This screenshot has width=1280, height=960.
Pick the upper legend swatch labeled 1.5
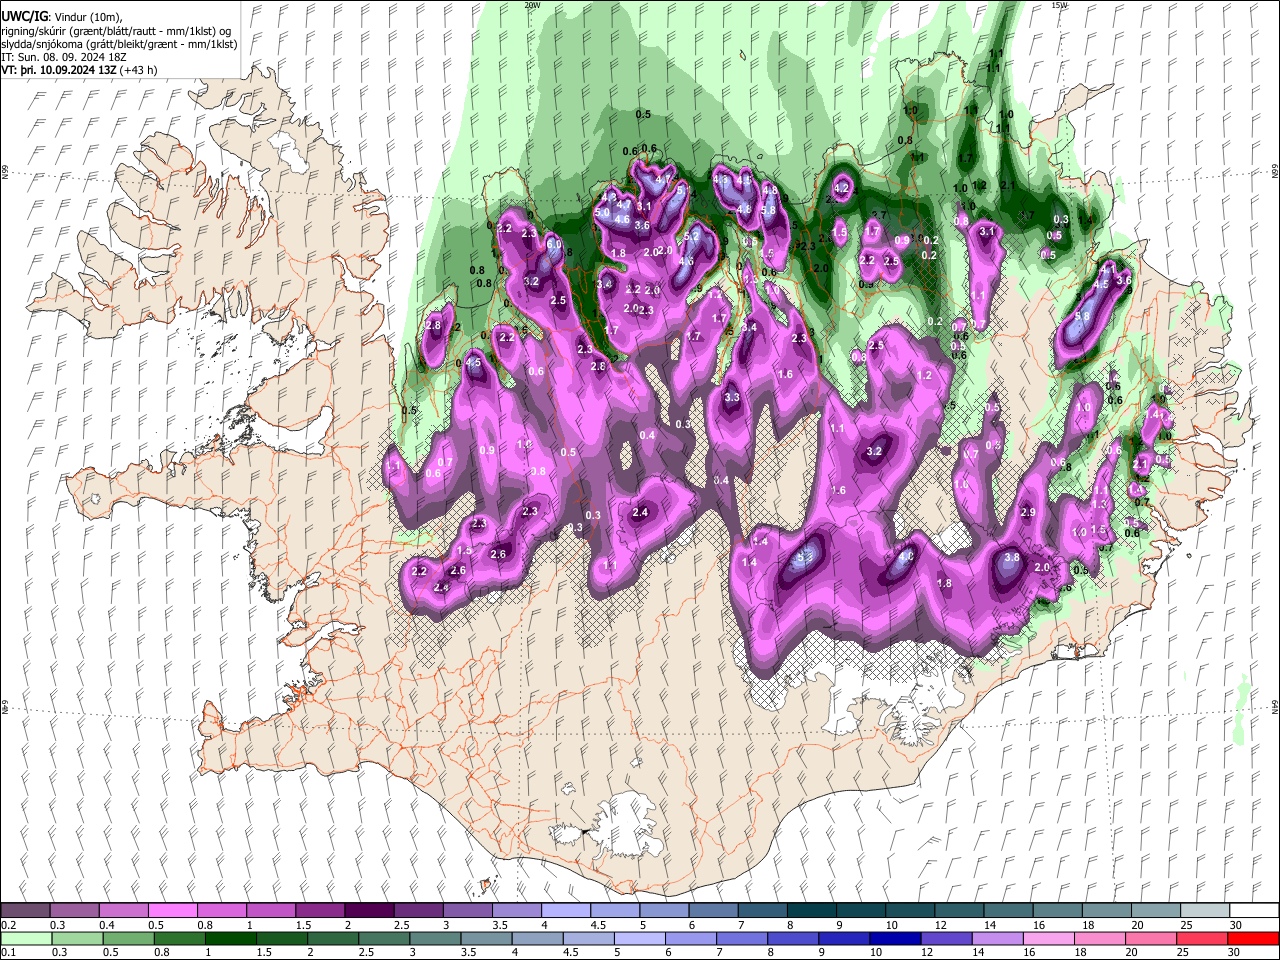(x=320, y=910)
